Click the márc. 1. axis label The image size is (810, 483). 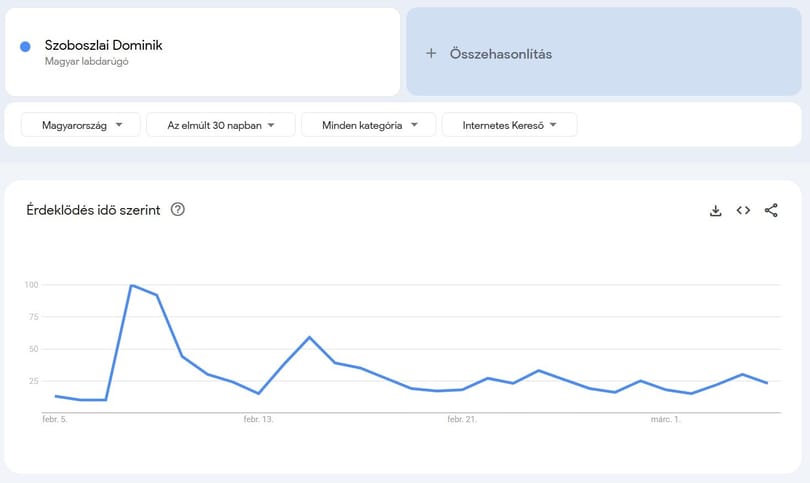(665, 419)
